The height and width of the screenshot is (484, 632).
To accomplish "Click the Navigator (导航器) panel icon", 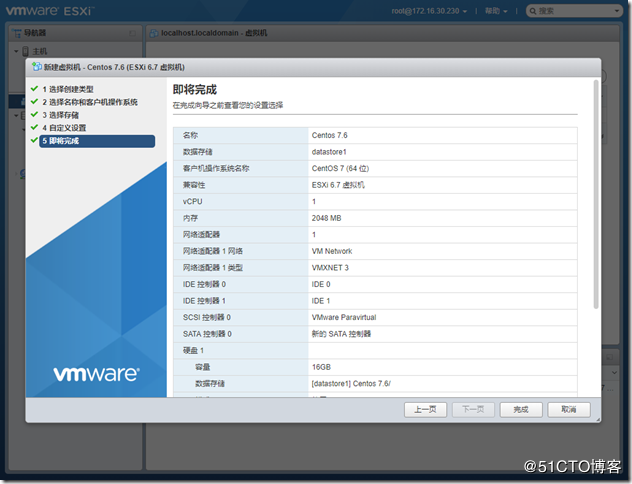I will tap(17, 33).
